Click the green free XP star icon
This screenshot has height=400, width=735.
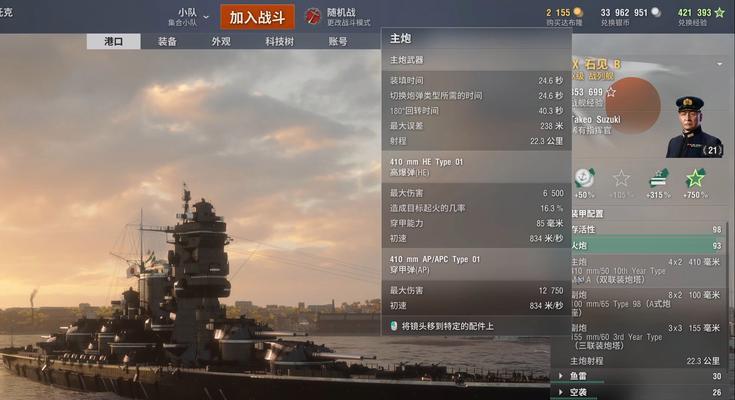(x=720, y=12)
